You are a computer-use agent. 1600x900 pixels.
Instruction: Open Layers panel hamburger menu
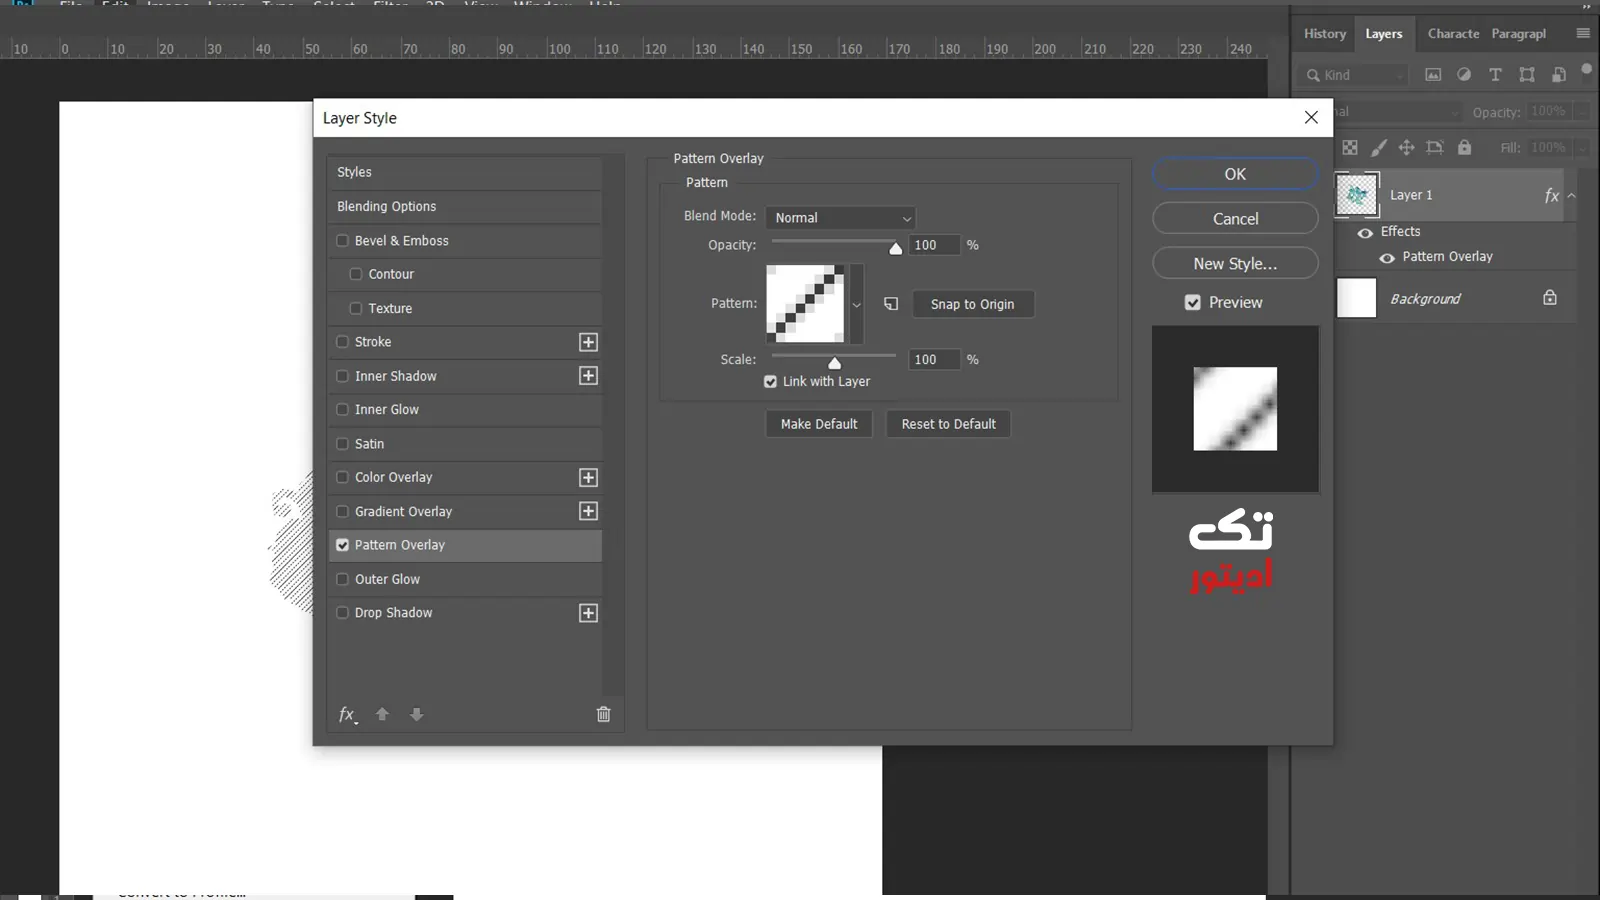(1583, 33)
